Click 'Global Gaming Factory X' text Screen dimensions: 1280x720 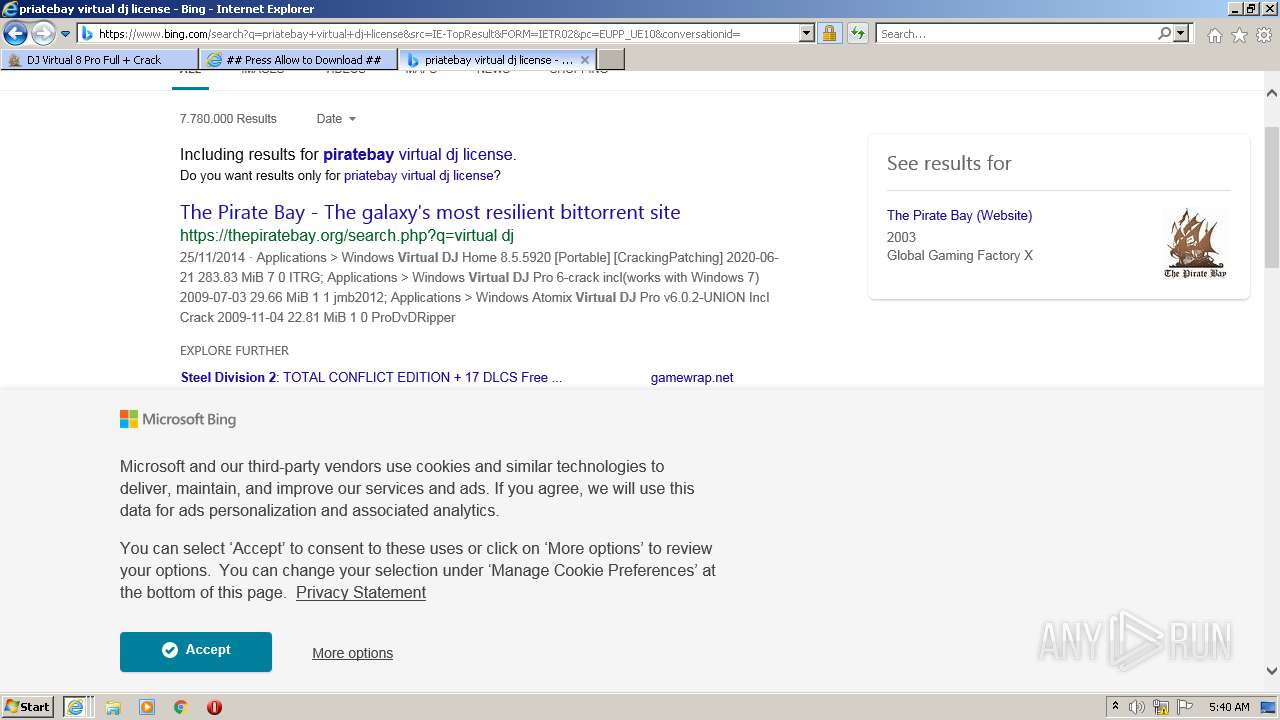point(960,256)
